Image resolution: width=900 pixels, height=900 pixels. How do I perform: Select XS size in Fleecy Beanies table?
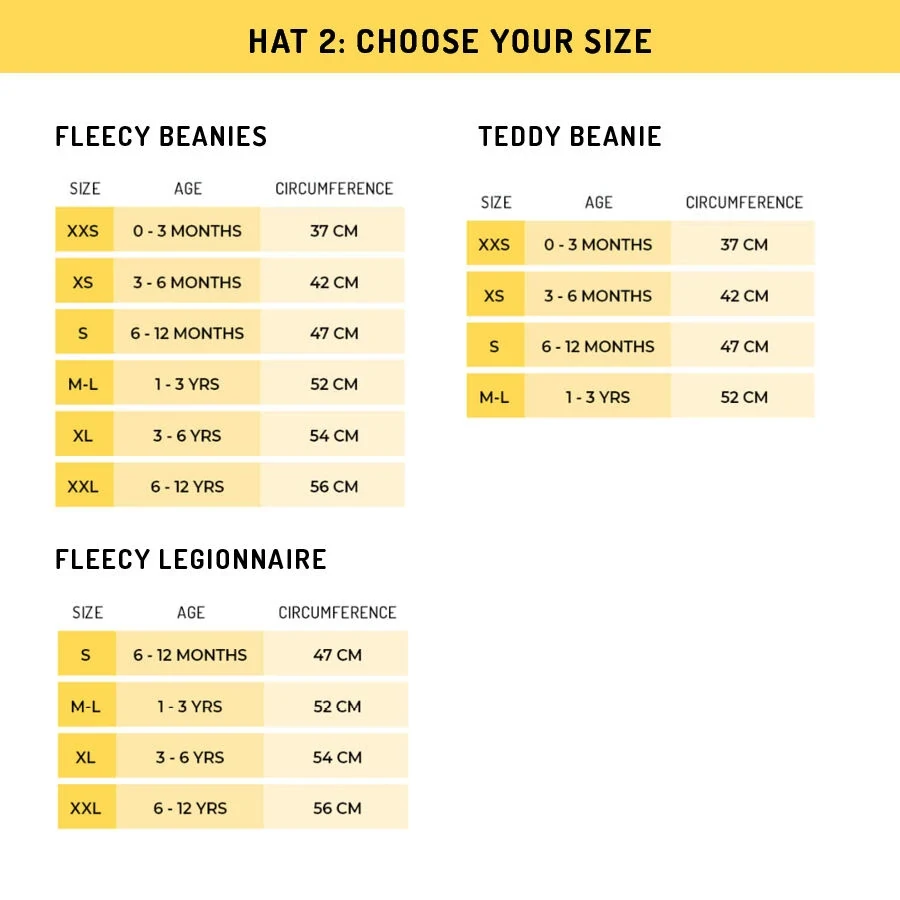tap(83, 282)
